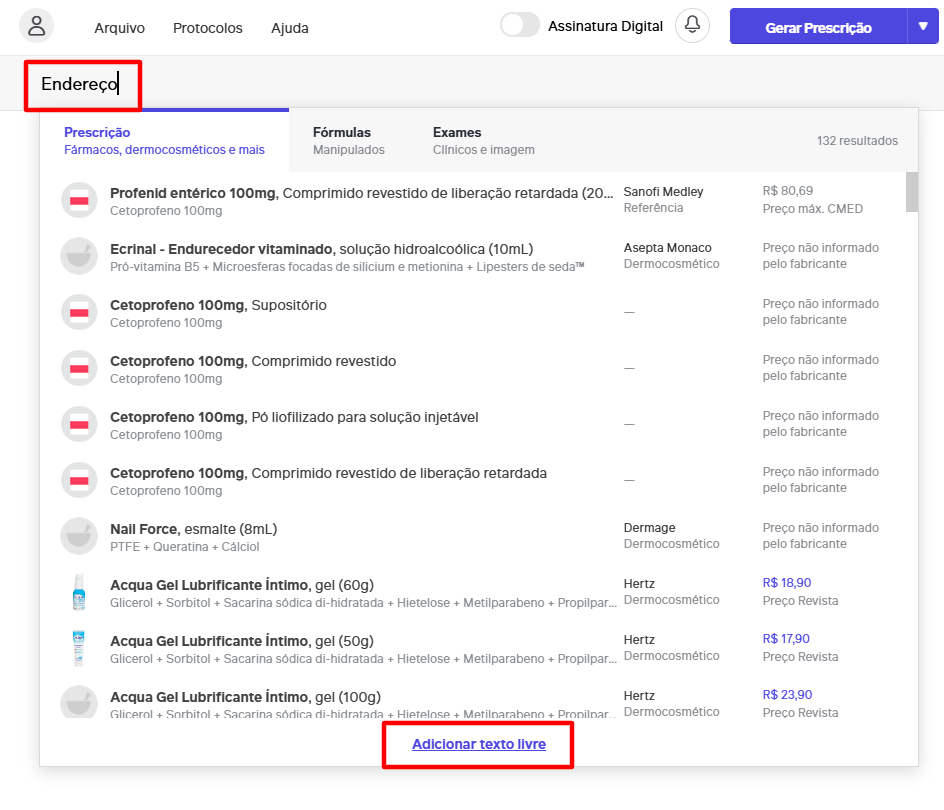The image size is (944, 810).
Task: Click the pill icon for Cetoprofeno Pó liofilizado
Action: (x=79, y=425)
